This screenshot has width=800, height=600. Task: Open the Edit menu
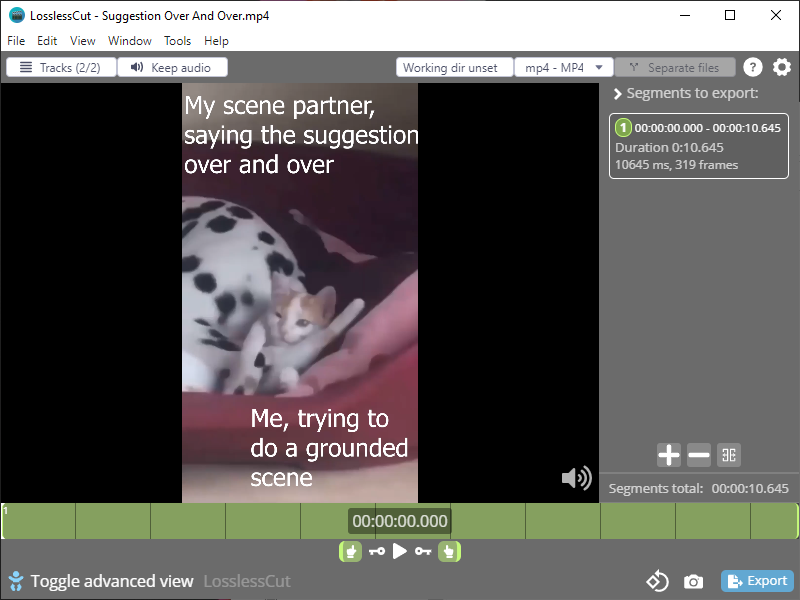click(x=47, y=41)
